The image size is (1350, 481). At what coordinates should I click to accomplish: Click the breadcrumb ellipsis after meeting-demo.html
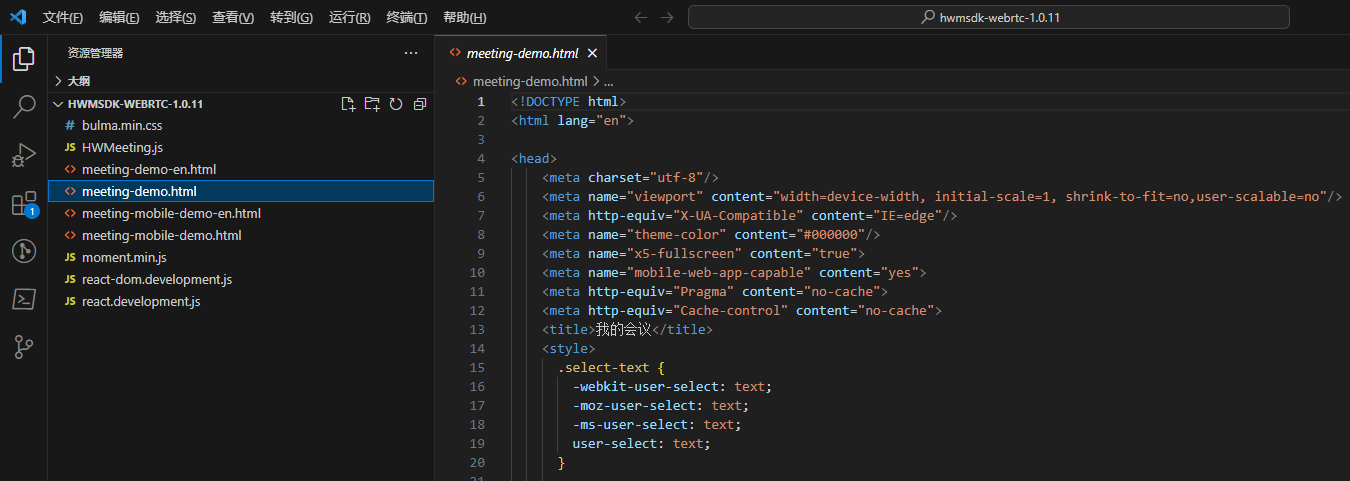[608, 82]
